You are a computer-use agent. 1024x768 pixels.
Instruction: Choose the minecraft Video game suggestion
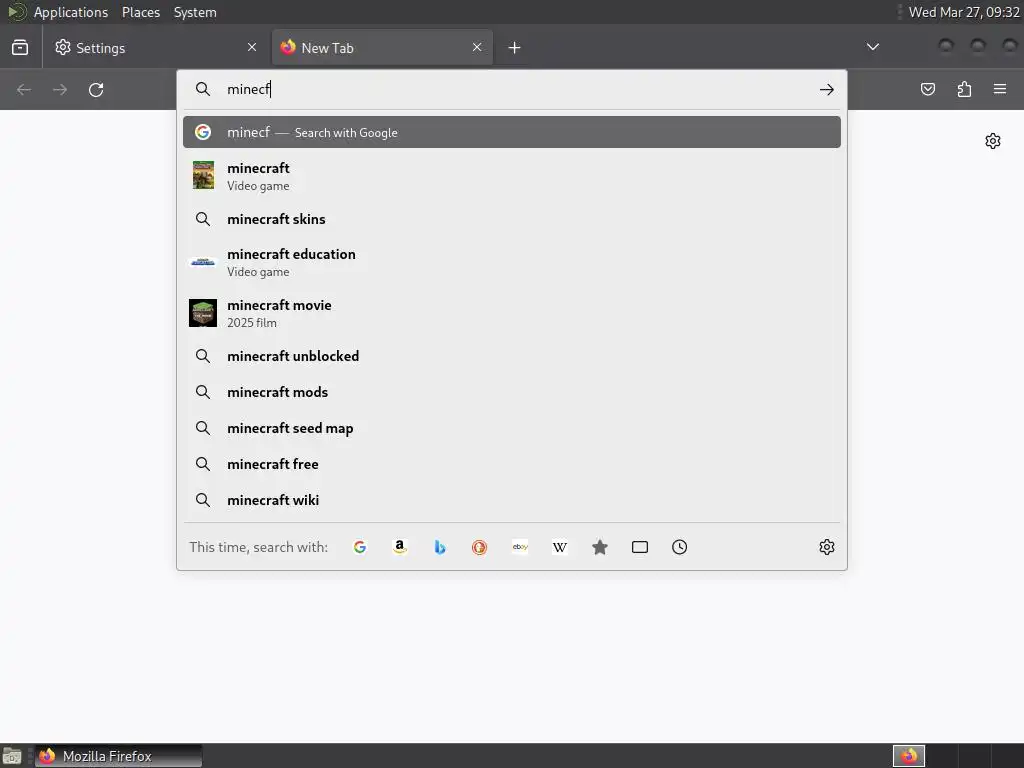pyautogui.click(x=512, y=176)
